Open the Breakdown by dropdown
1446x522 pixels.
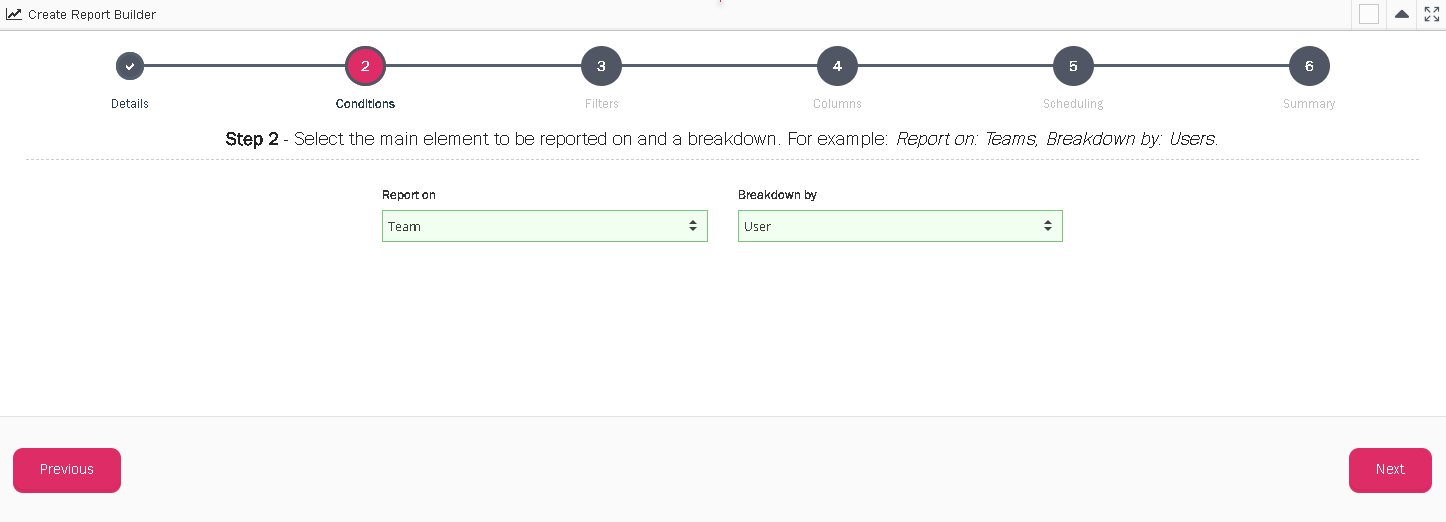tap(900, 226)
